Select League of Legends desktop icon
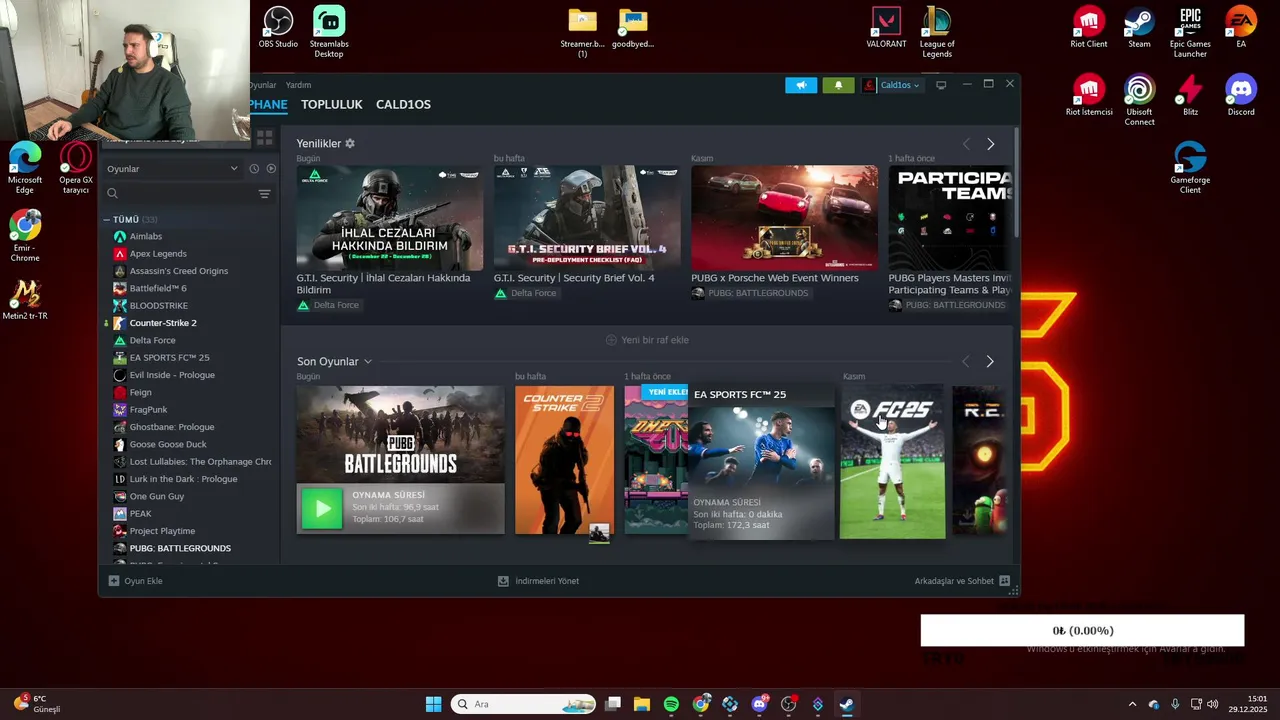This screenshot has width=1280, height=720. click(937, 32)
